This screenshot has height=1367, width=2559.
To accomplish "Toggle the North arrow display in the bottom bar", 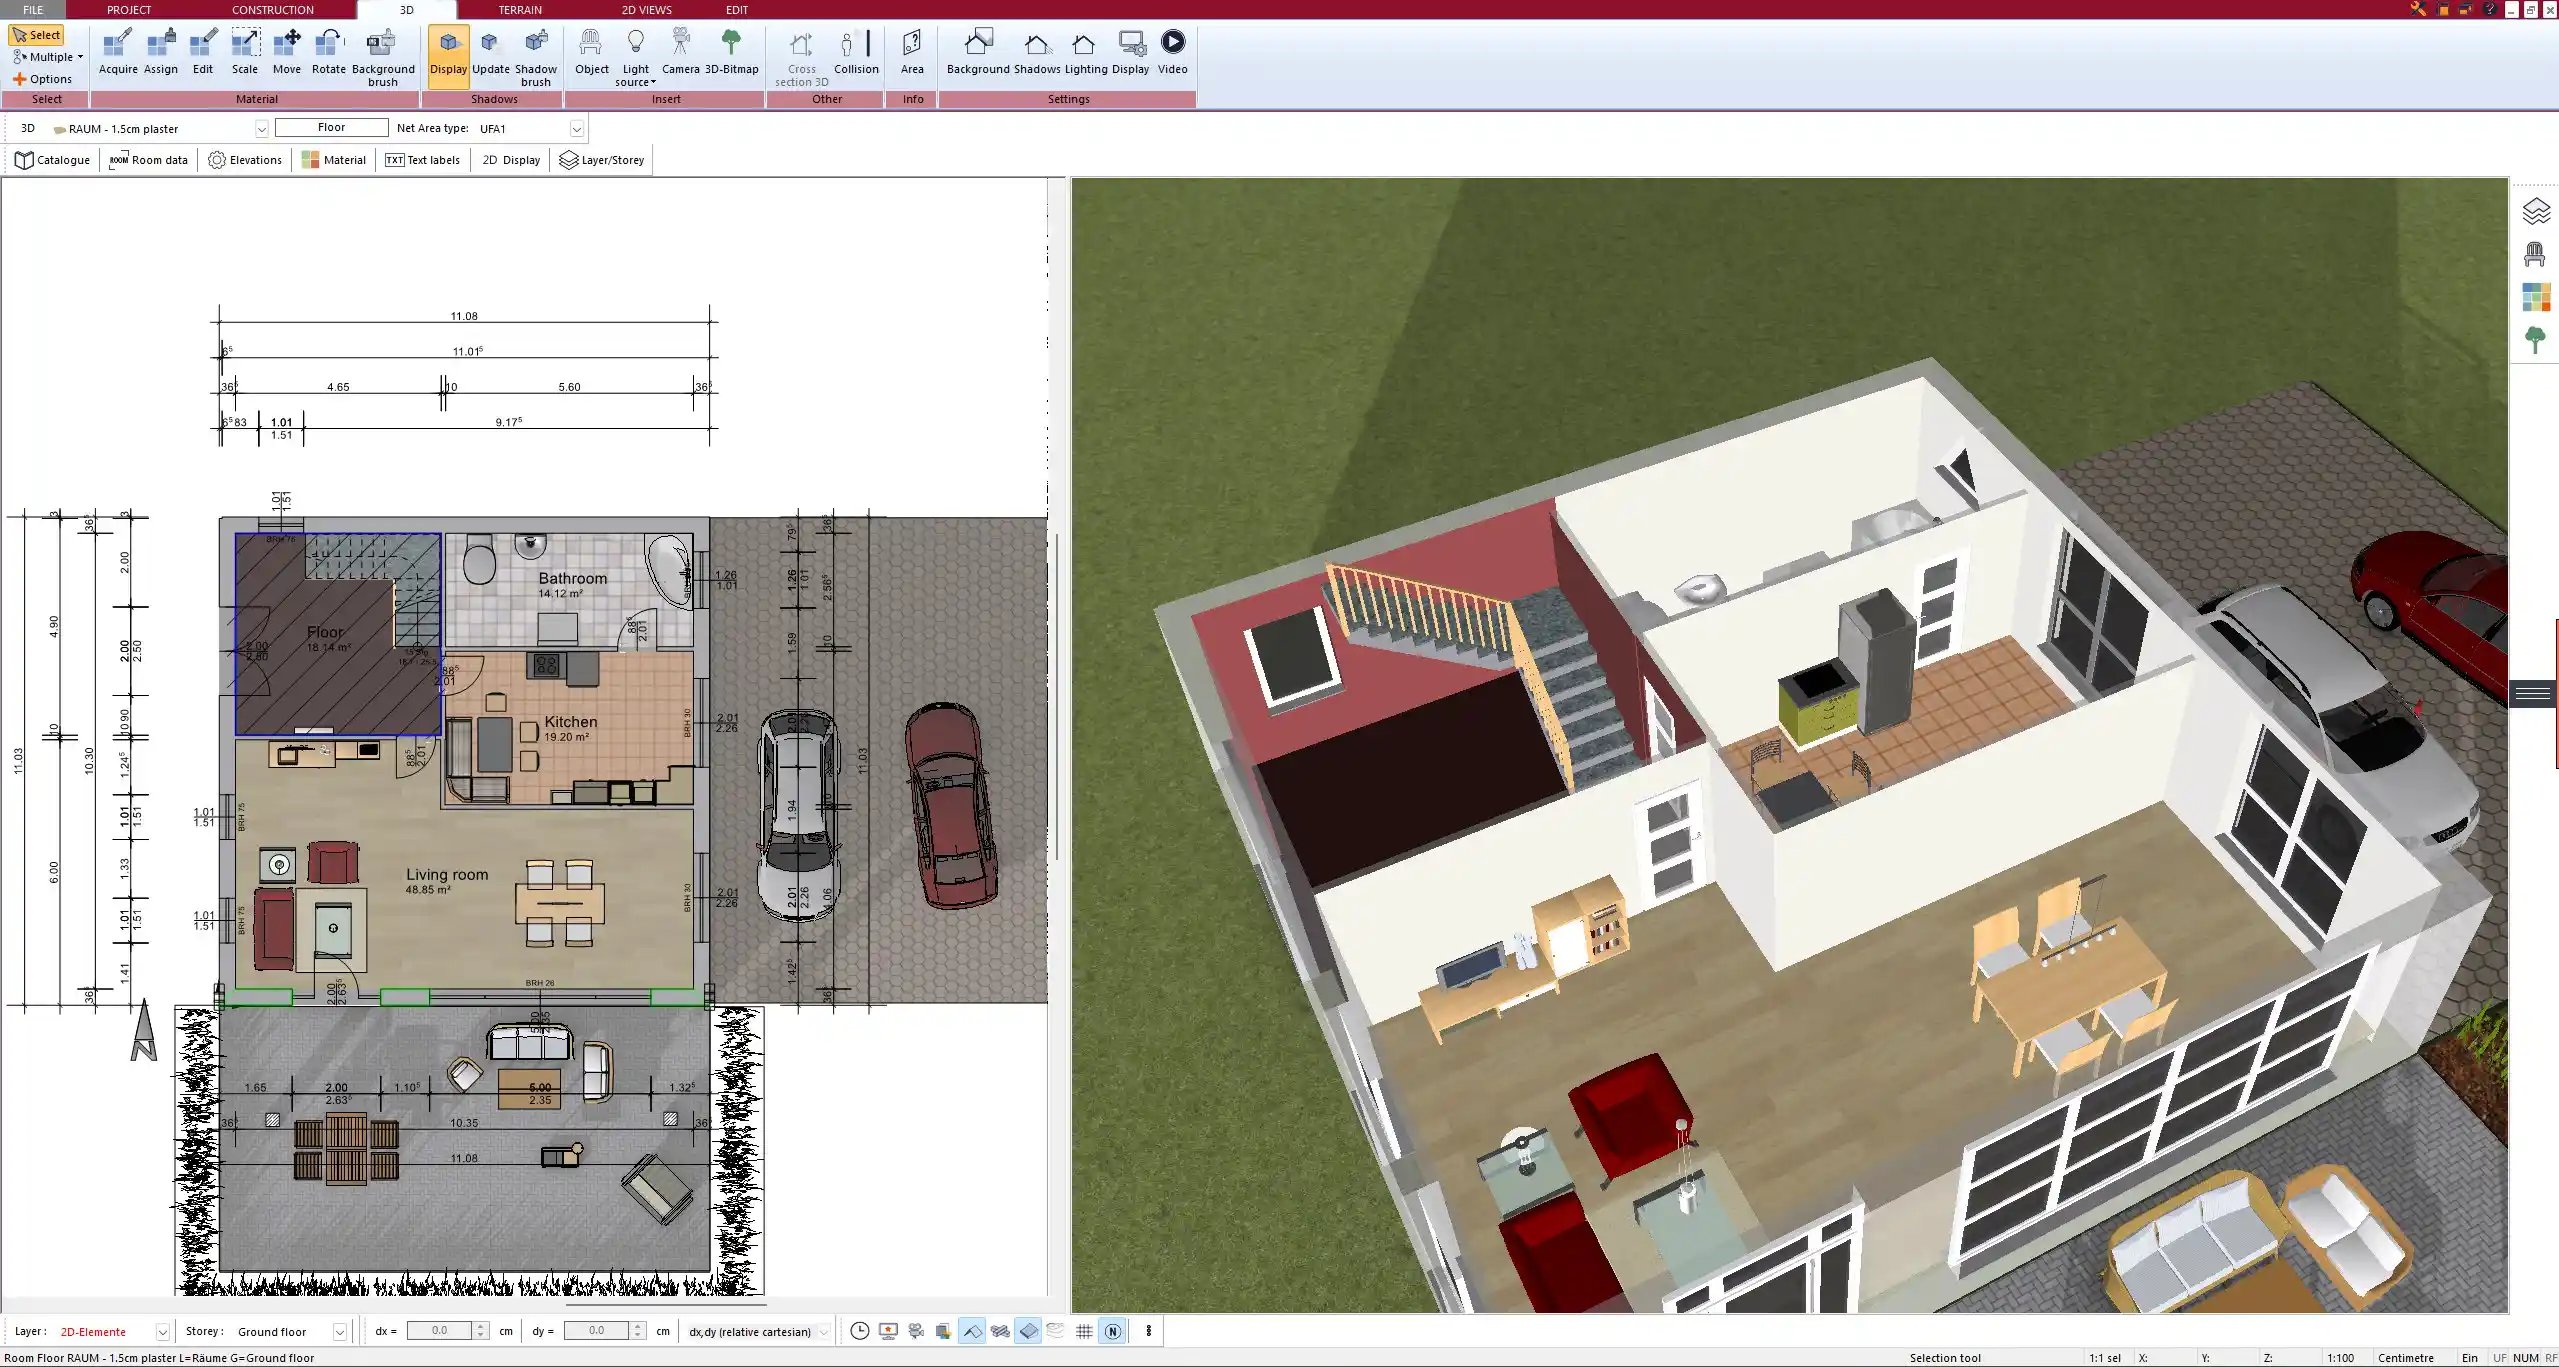I will 1112,1331.
